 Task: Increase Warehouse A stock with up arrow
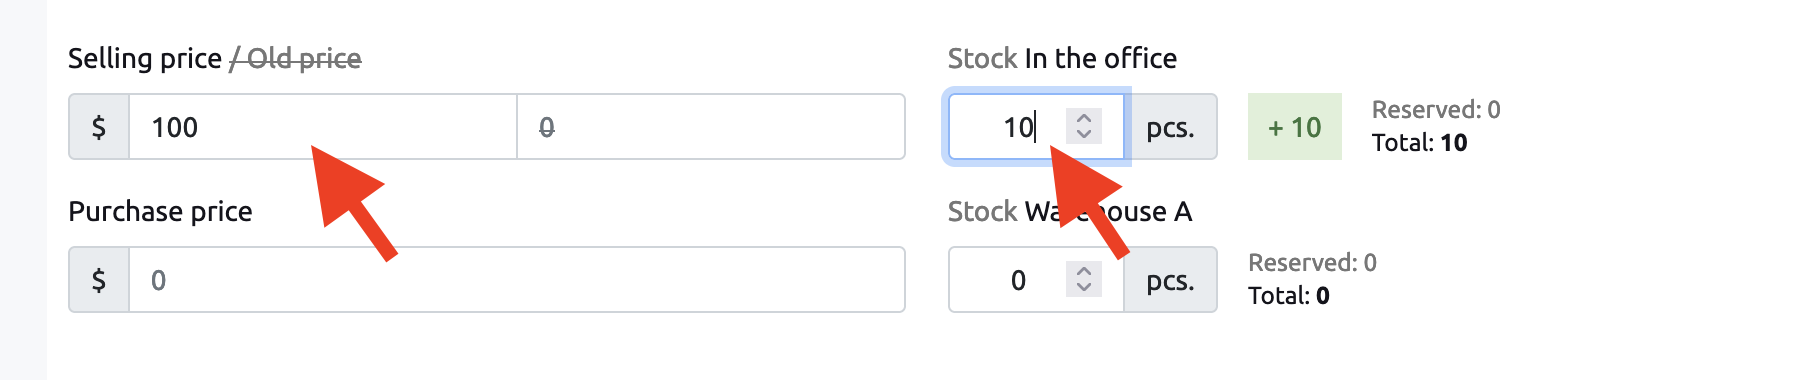click(1084, 271)
